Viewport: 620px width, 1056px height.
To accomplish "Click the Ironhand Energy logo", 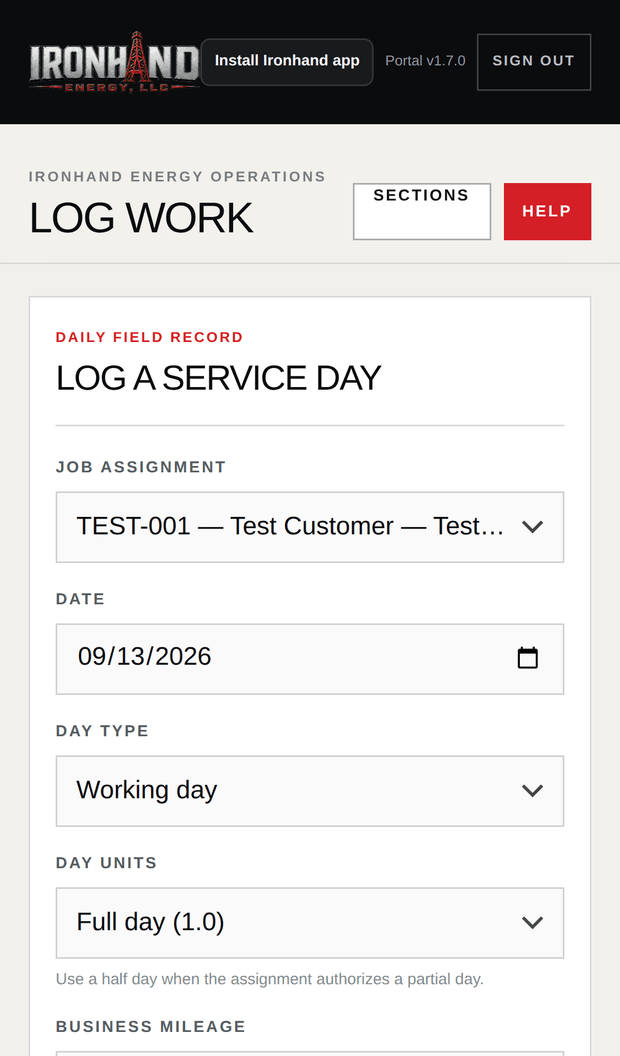I will [114, 62].
